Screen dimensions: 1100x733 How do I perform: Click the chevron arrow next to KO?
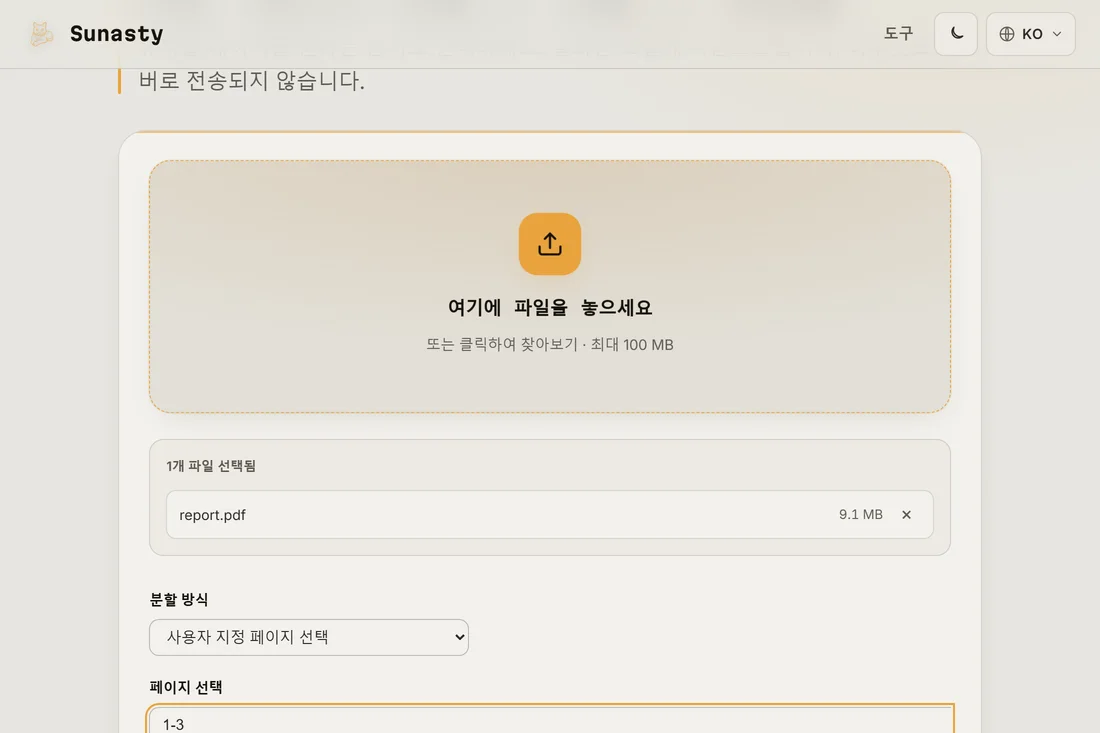[1057, 34]
